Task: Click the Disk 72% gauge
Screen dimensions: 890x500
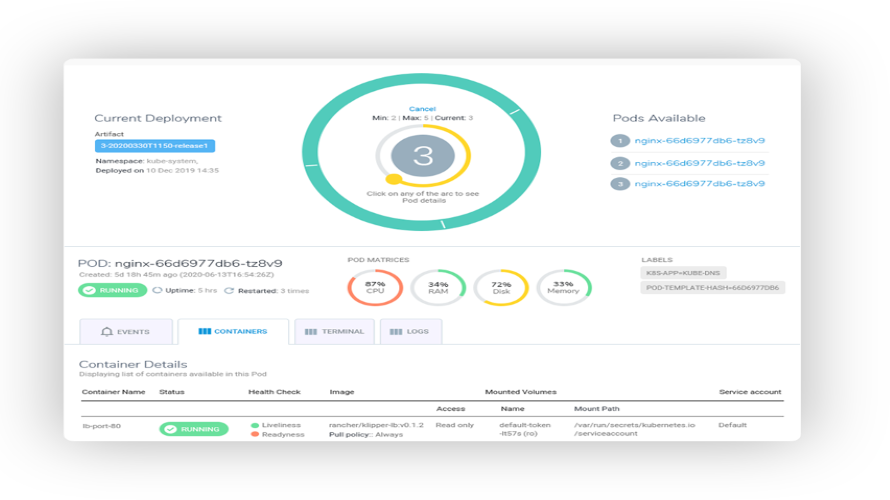Action: (x=501, y=287)
